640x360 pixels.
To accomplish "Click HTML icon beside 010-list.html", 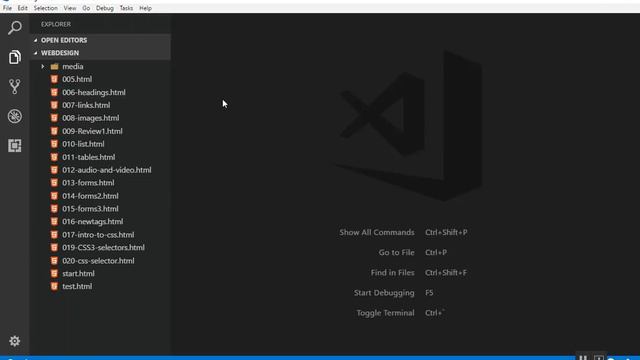I will [54, 144].
